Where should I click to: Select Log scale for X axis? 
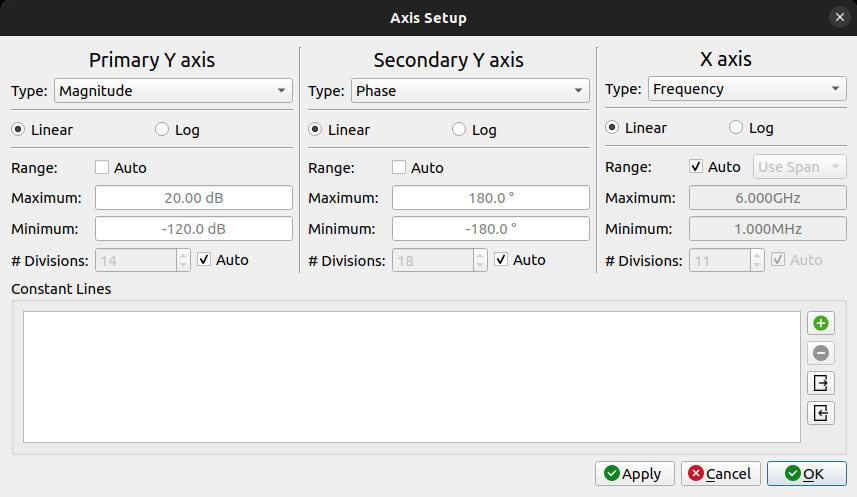pyautogui.click(x=736, y=128)
